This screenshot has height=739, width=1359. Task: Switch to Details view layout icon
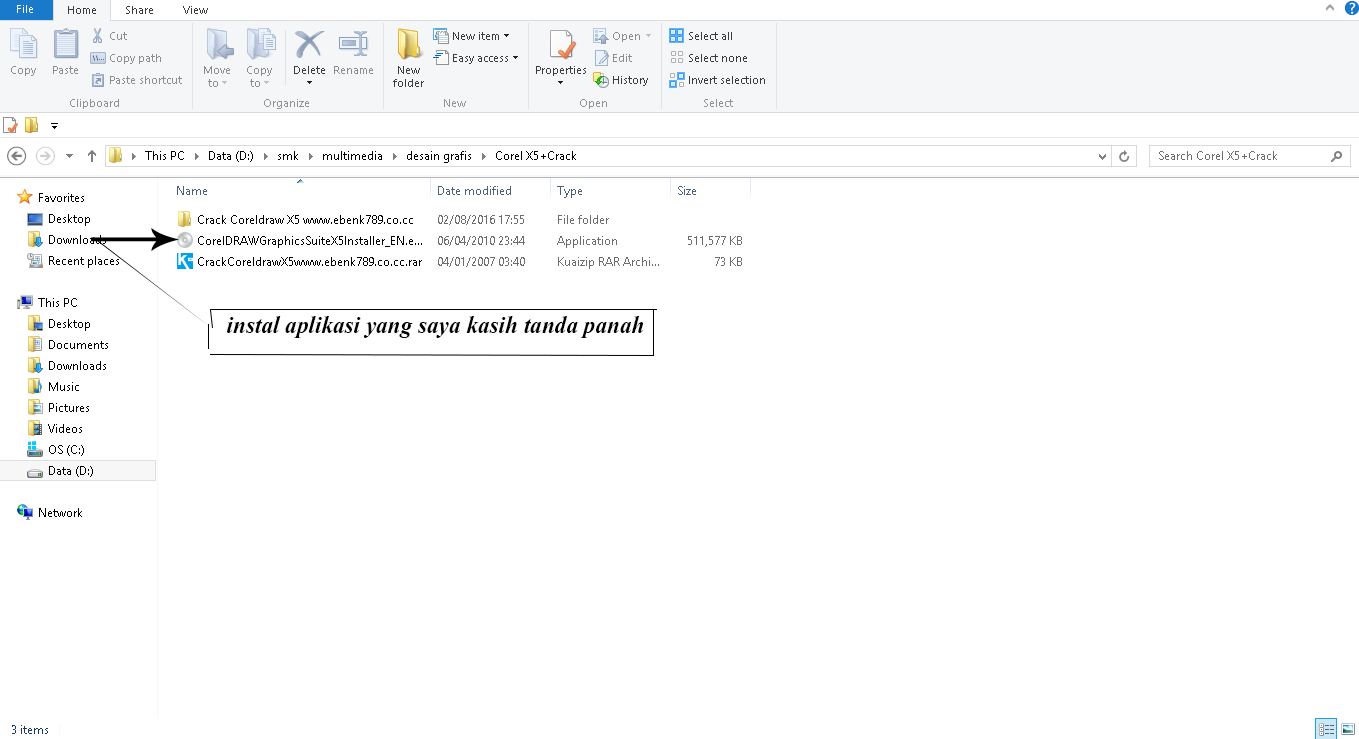point(1326,729)
